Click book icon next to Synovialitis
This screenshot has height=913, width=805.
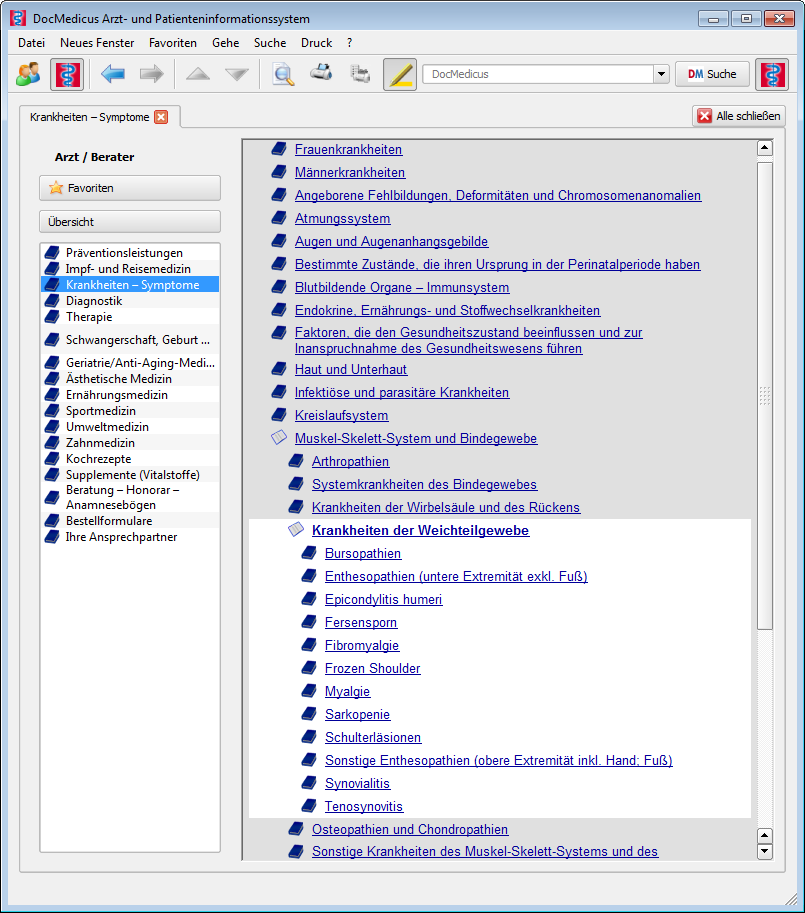tap(309, 783)
